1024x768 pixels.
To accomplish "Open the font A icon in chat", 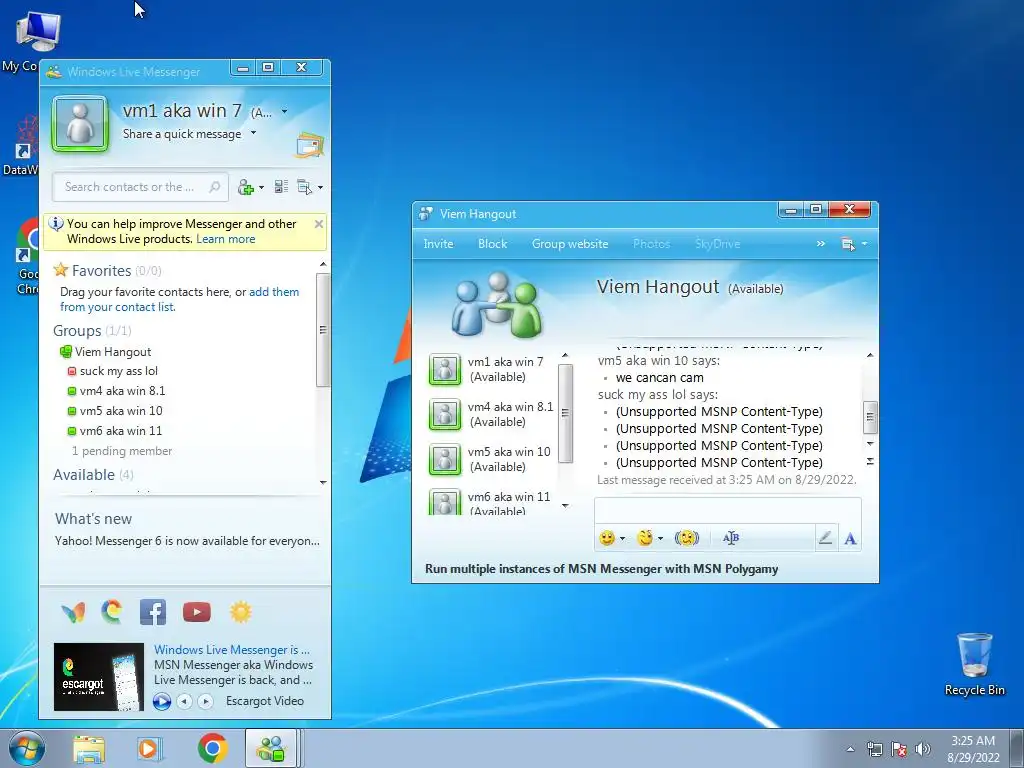I will tap(850, 539).
